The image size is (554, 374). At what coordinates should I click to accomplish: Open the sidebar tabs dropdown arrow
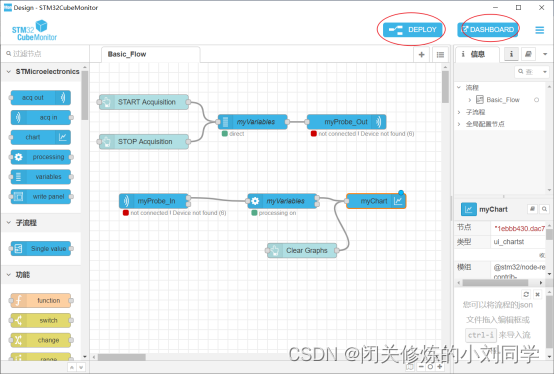[545, 54]
